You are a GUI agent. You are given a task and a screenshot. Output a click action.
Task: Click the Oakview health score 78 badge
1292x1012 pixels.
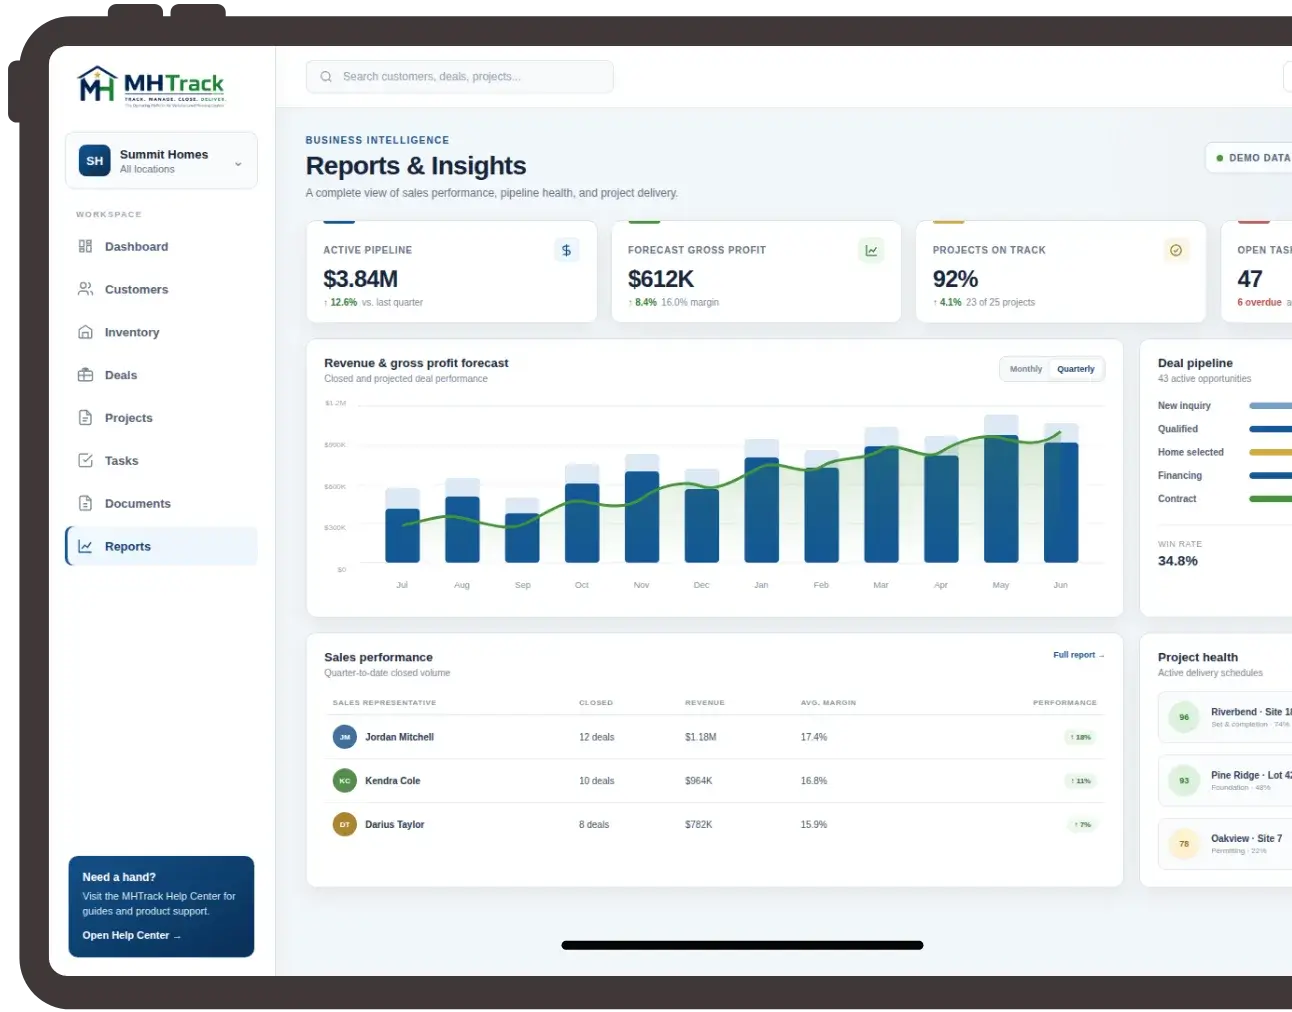[x=1184, y=844]
